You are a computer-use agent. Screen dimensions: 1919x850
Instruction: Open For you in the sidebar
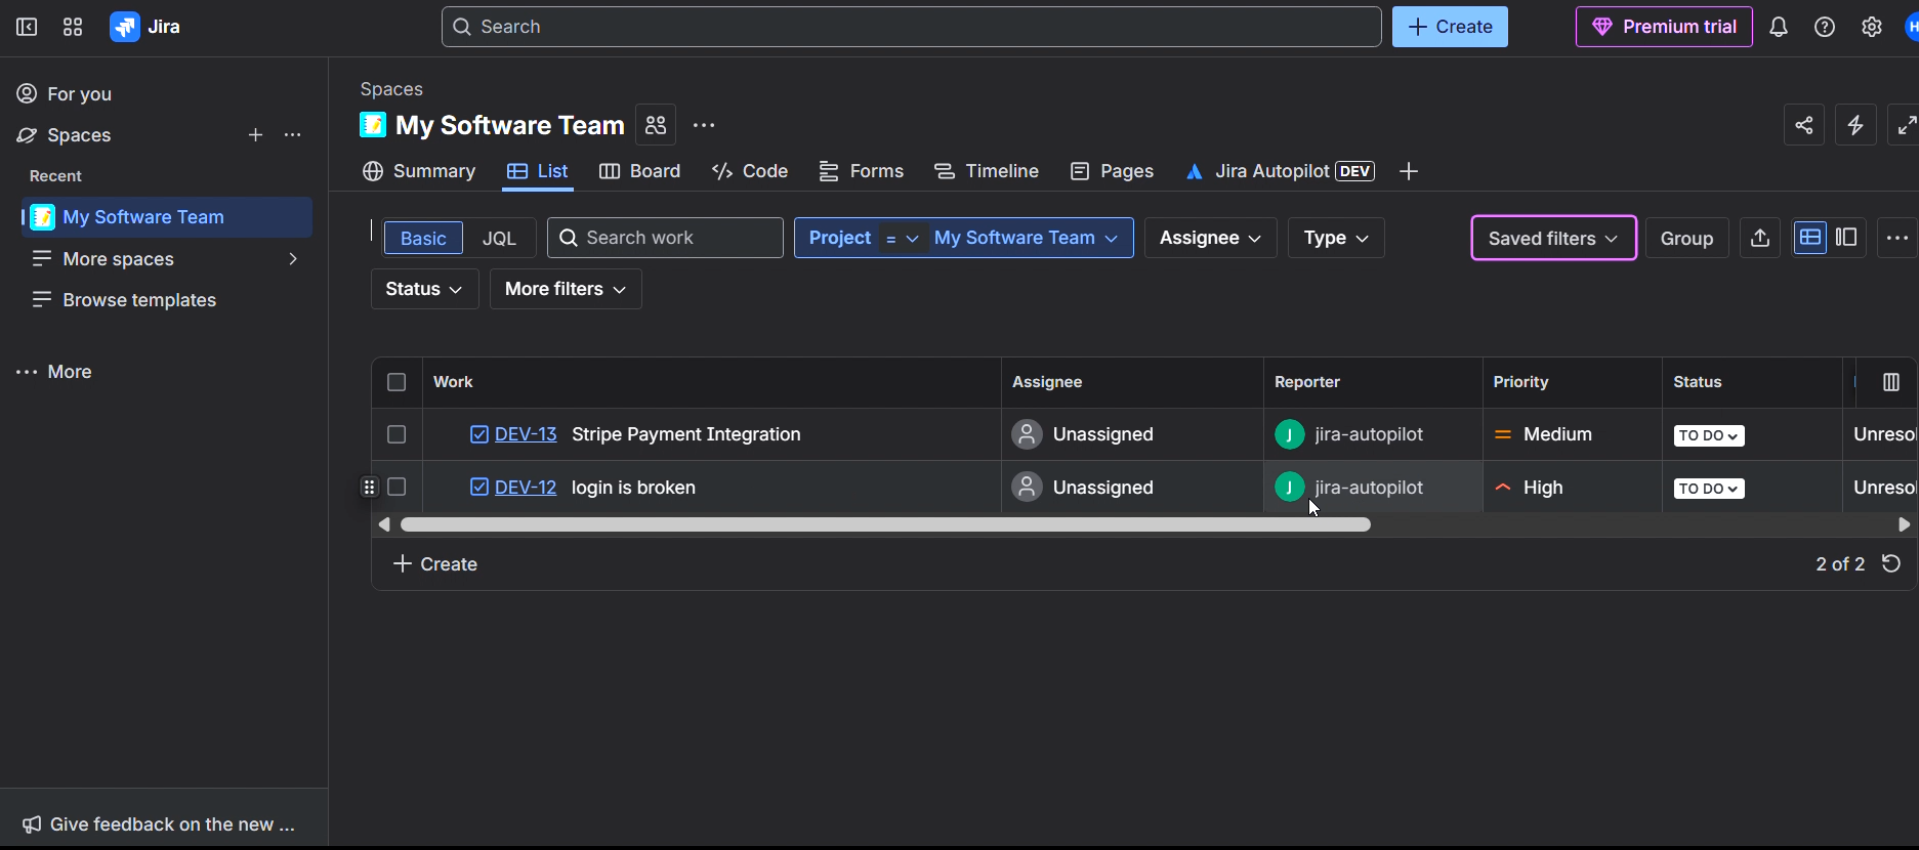click(x=165, y=94)
